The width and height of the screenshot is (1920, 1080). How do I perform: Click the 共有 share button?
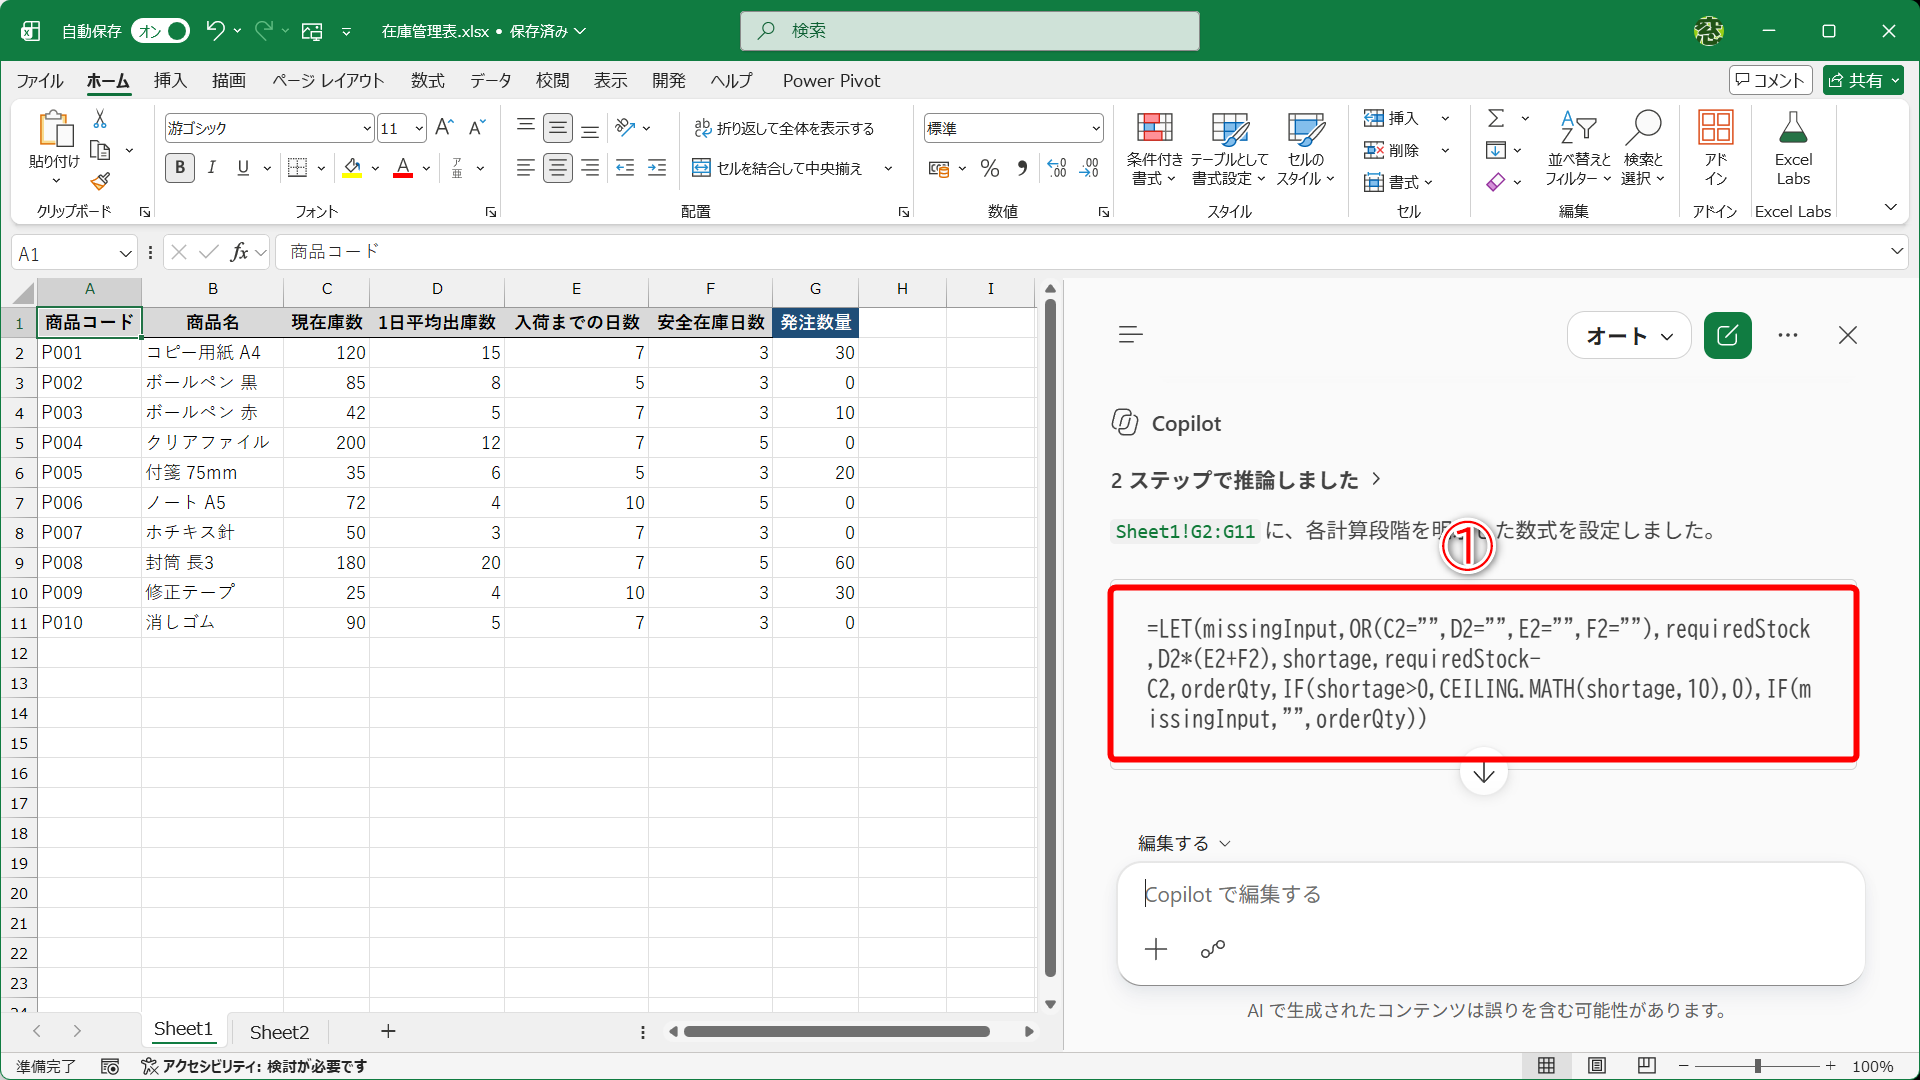coord(1863,80)
